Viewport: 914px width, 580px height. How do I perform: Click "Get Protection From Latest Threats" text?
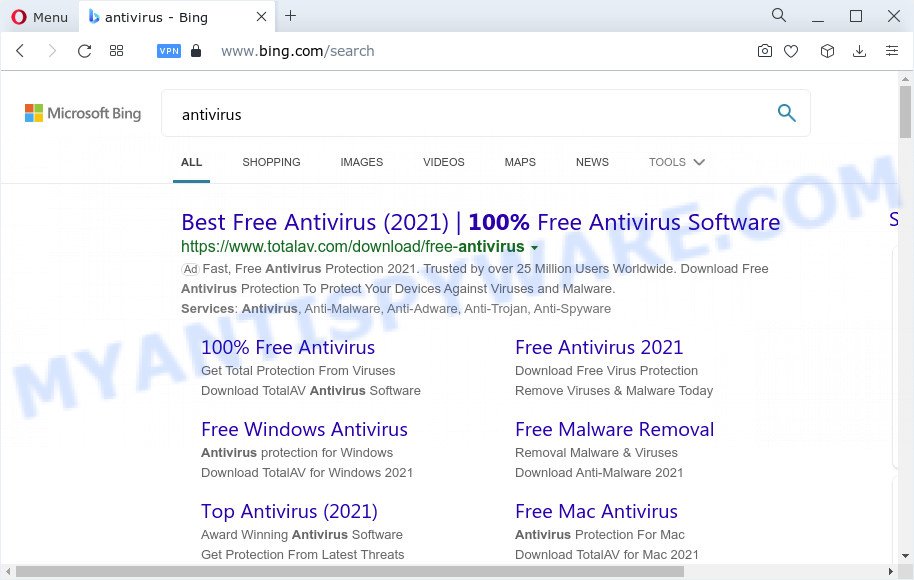[303, 554]
